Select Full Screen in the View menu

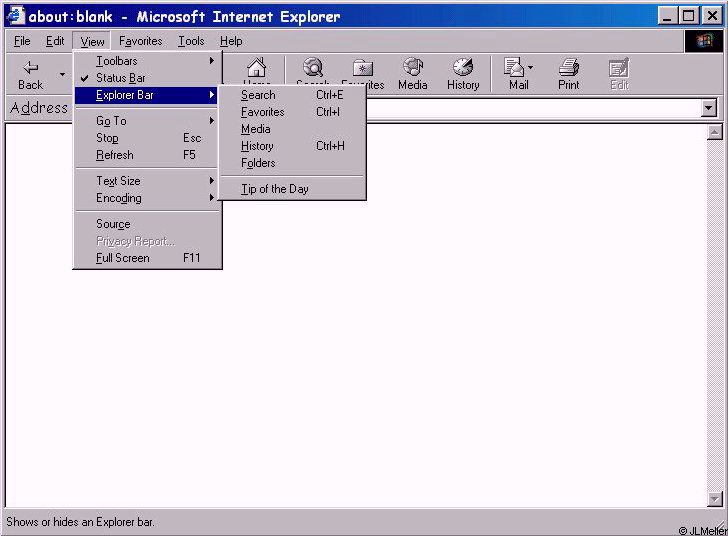click(x=147, y=258)
